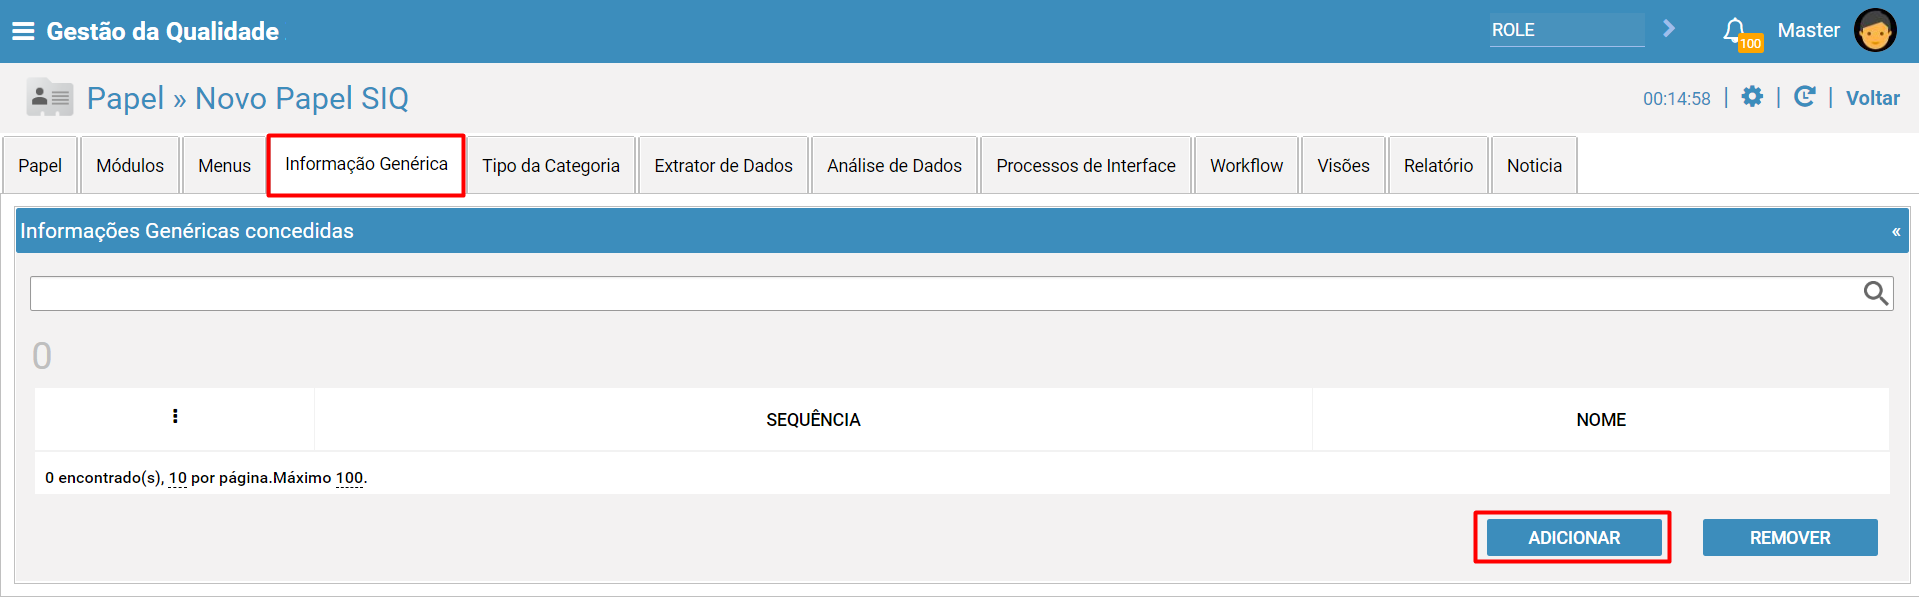Open the Master user avatar
The height and width of the screenshot is (599, 1919).
pyautogui.click(x=1875, y=30)
